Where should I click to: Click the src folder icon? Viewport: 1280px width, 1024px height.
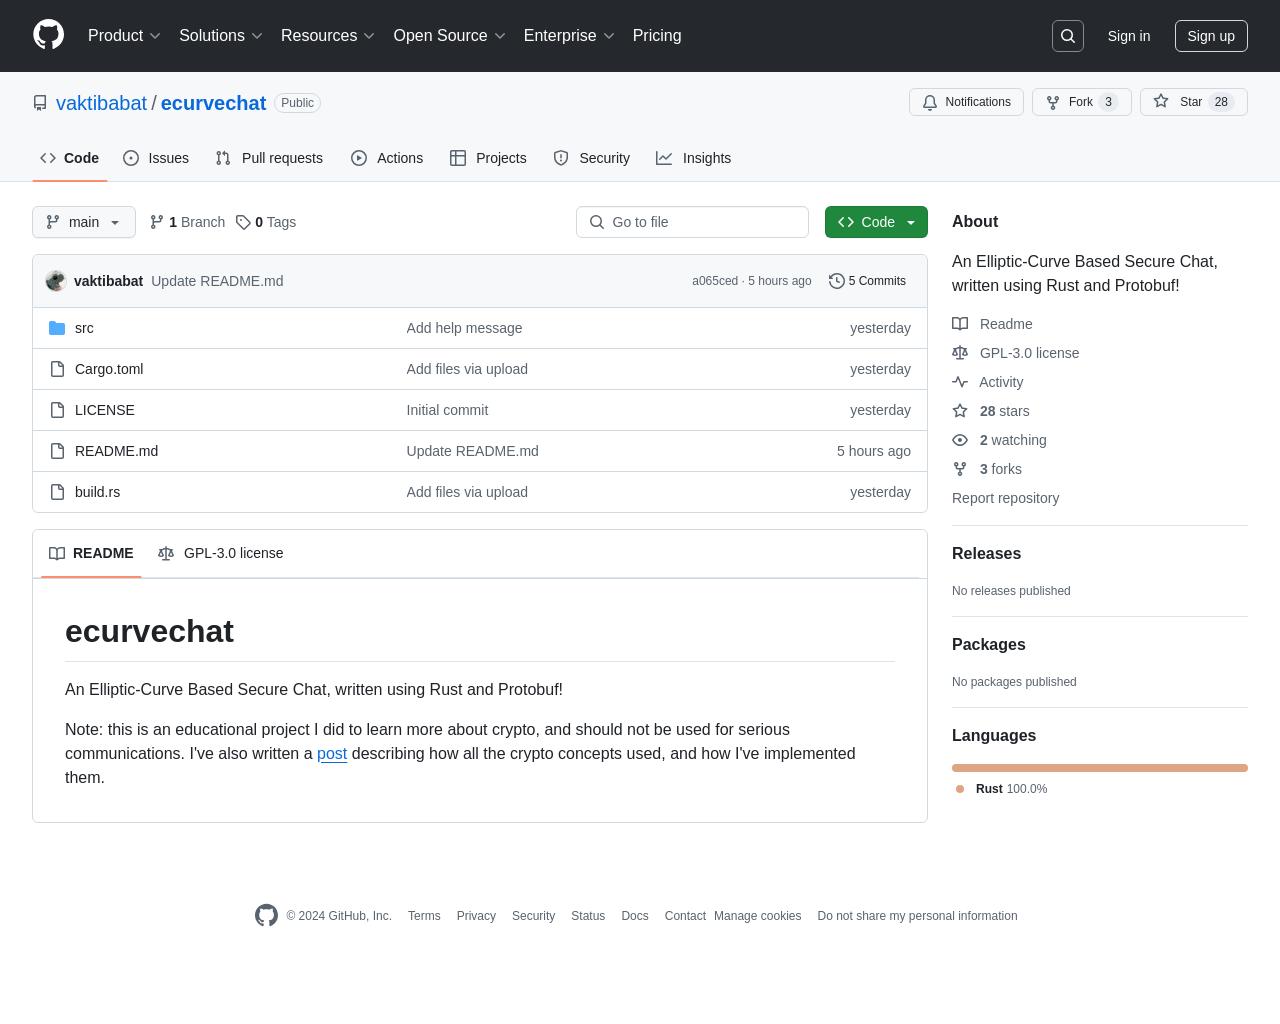click(57, 328)
